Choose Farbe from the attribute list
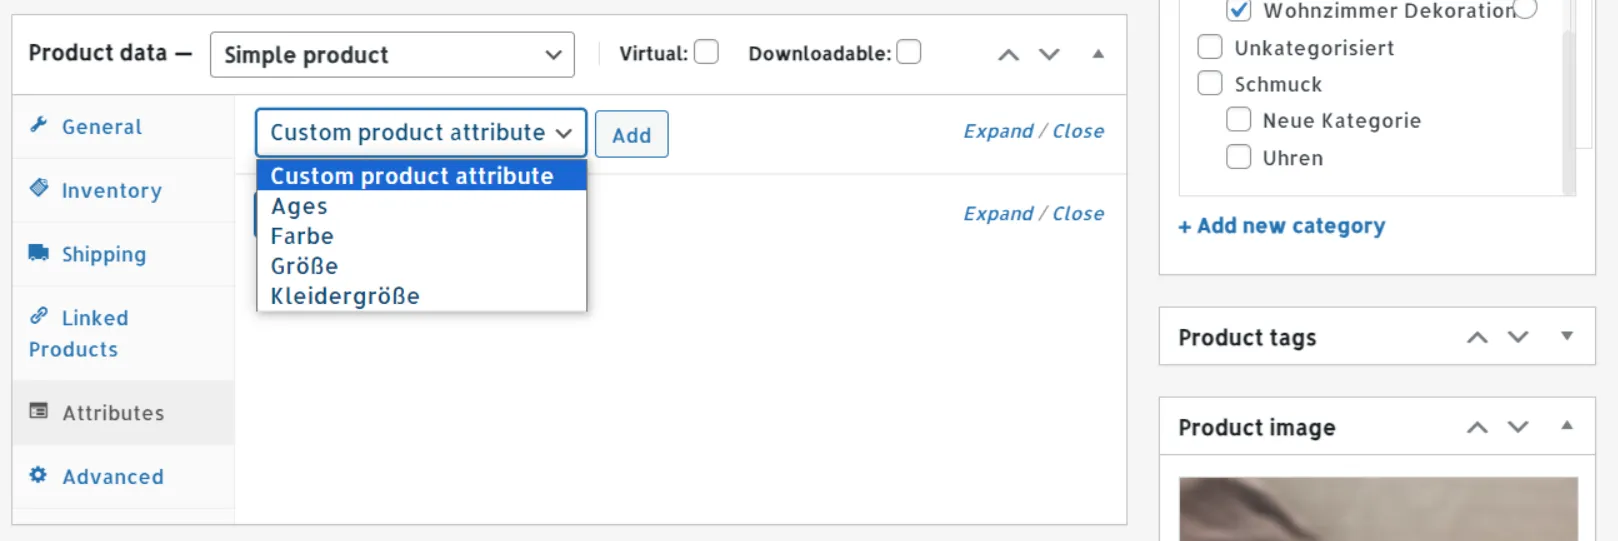 pos(302,237)
